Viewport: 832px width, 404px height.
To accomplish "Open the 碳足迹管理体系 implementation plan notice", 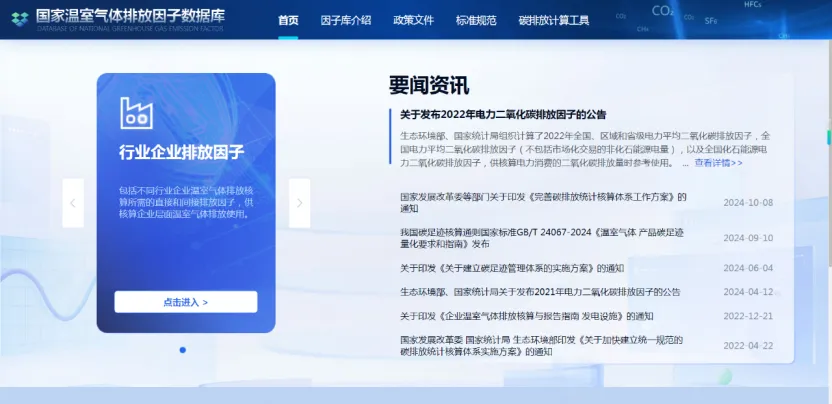I will [511, 268].
